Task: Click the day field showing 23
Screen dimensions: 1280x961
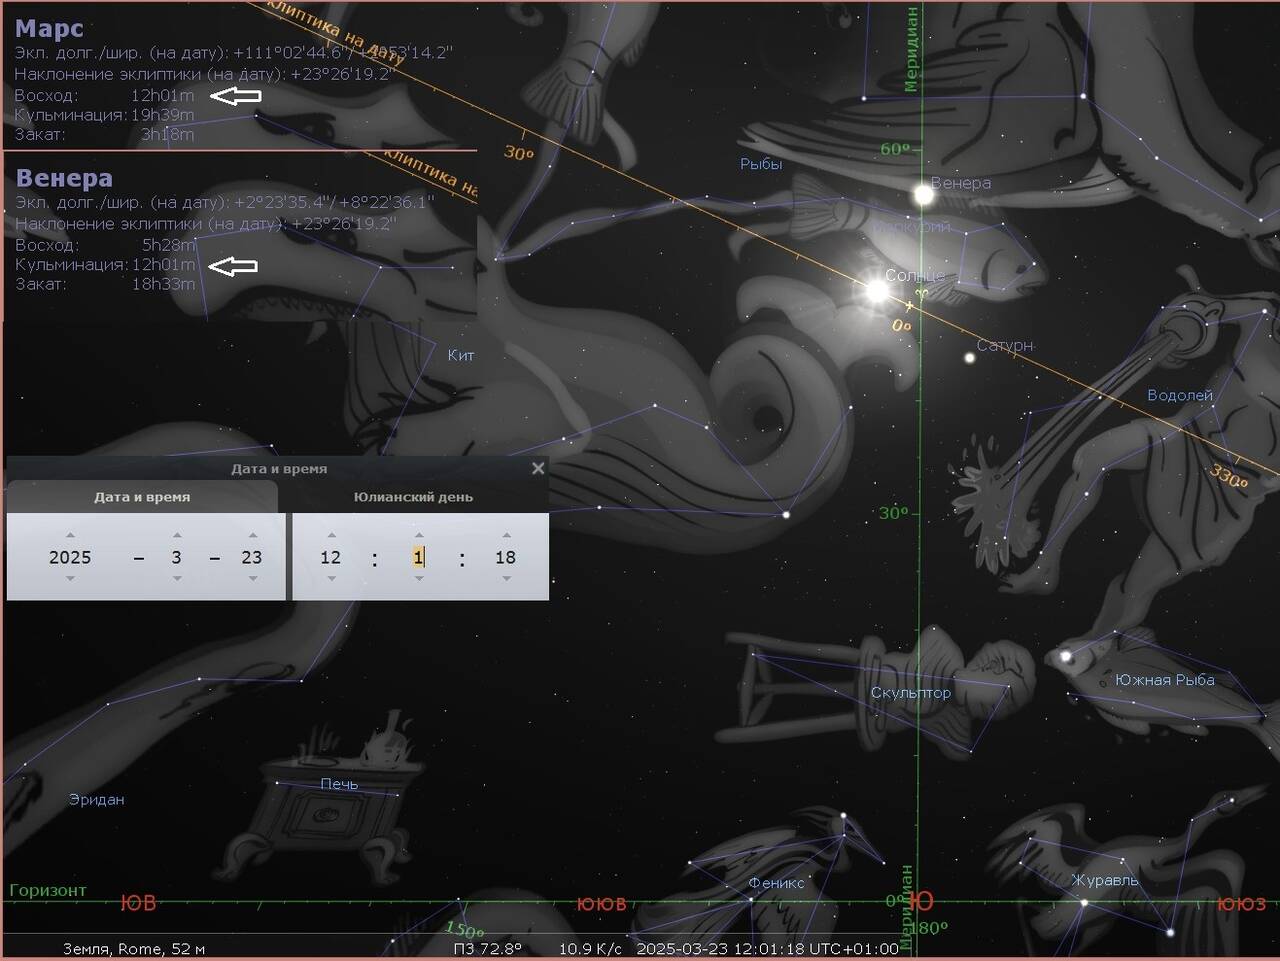Action: pos(252,557)
